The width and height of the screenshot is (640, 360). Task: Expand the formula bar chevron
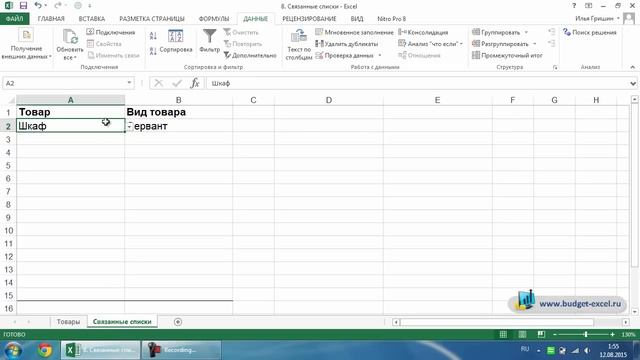pyautogui.click(x=633, y=83)
